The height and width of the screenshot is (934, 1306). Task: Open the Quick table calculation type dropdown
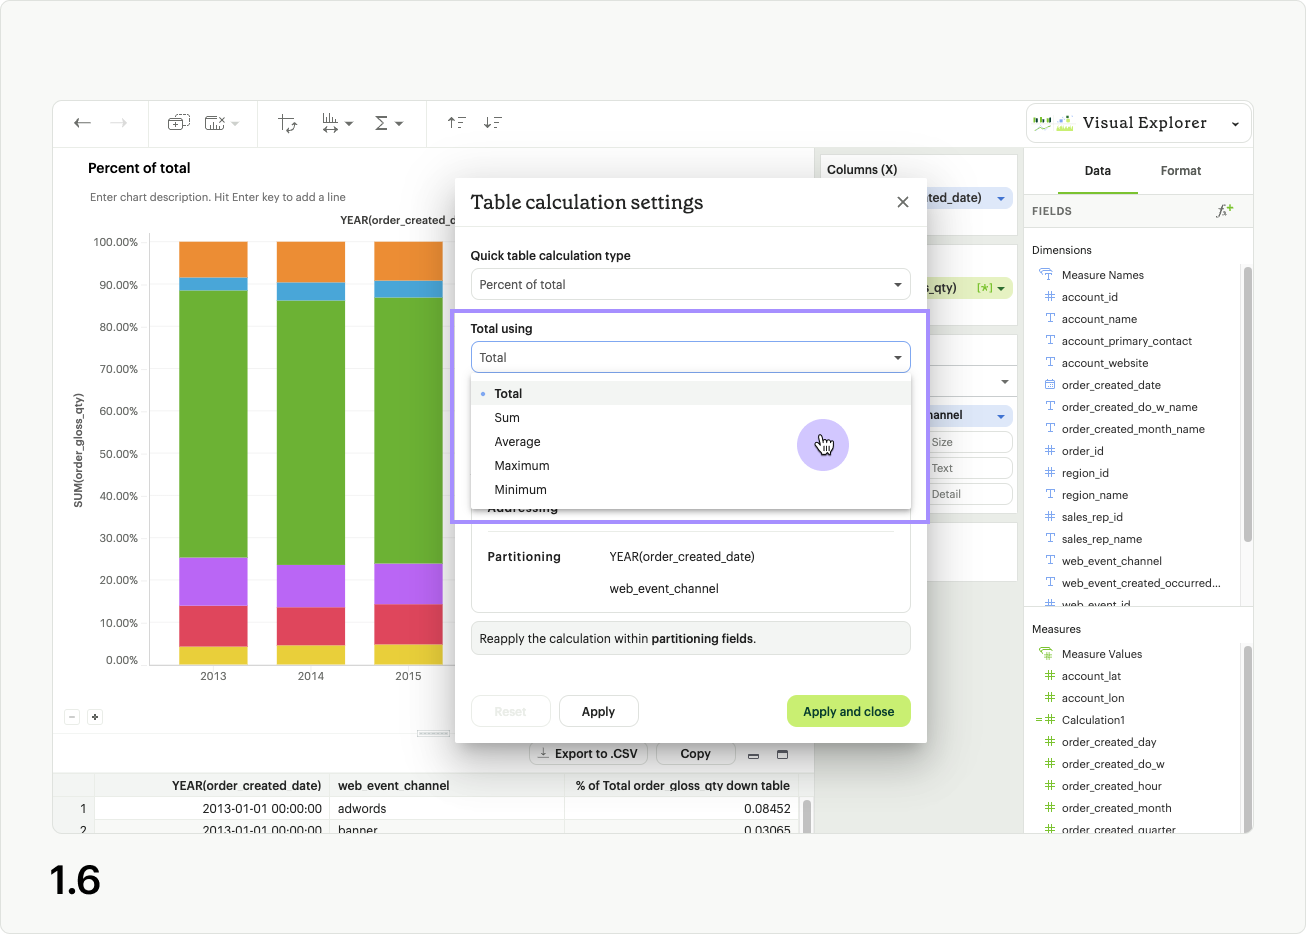point(690,285)
